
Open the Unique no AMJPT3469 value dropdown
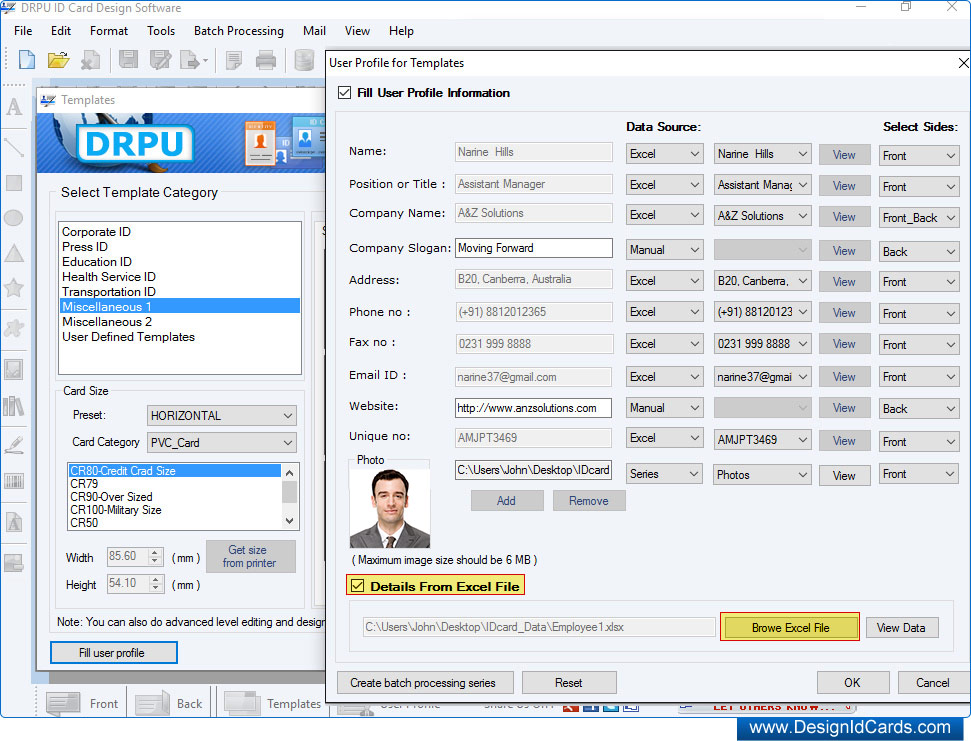[x=762, y=440]
